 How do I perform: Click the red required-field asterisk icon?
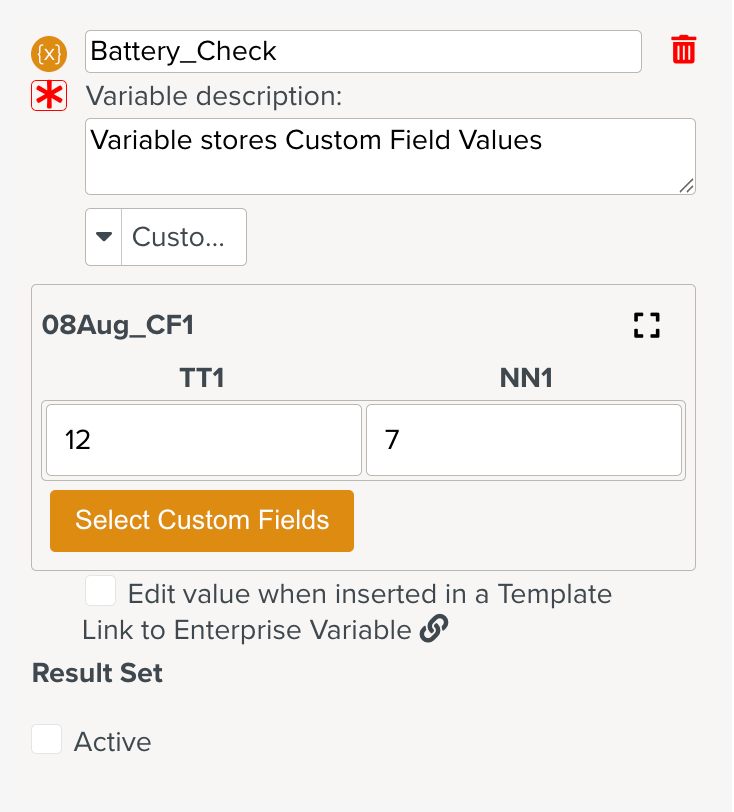[48, 96]
